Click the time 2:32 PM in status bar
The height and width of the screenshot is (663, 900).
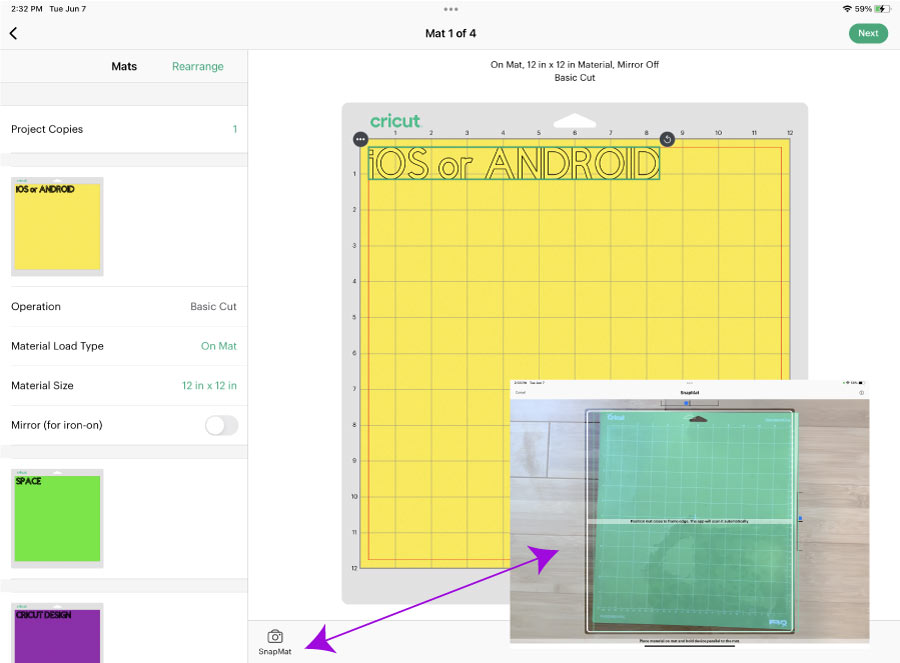[x=27, y=9]
